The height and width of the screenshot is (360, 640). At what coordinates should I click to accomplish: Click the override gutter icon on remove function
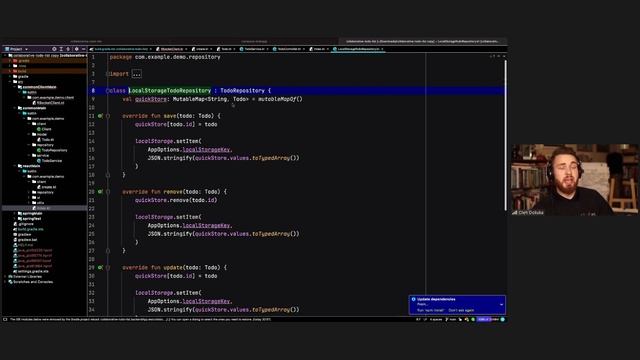click(100, 192)
